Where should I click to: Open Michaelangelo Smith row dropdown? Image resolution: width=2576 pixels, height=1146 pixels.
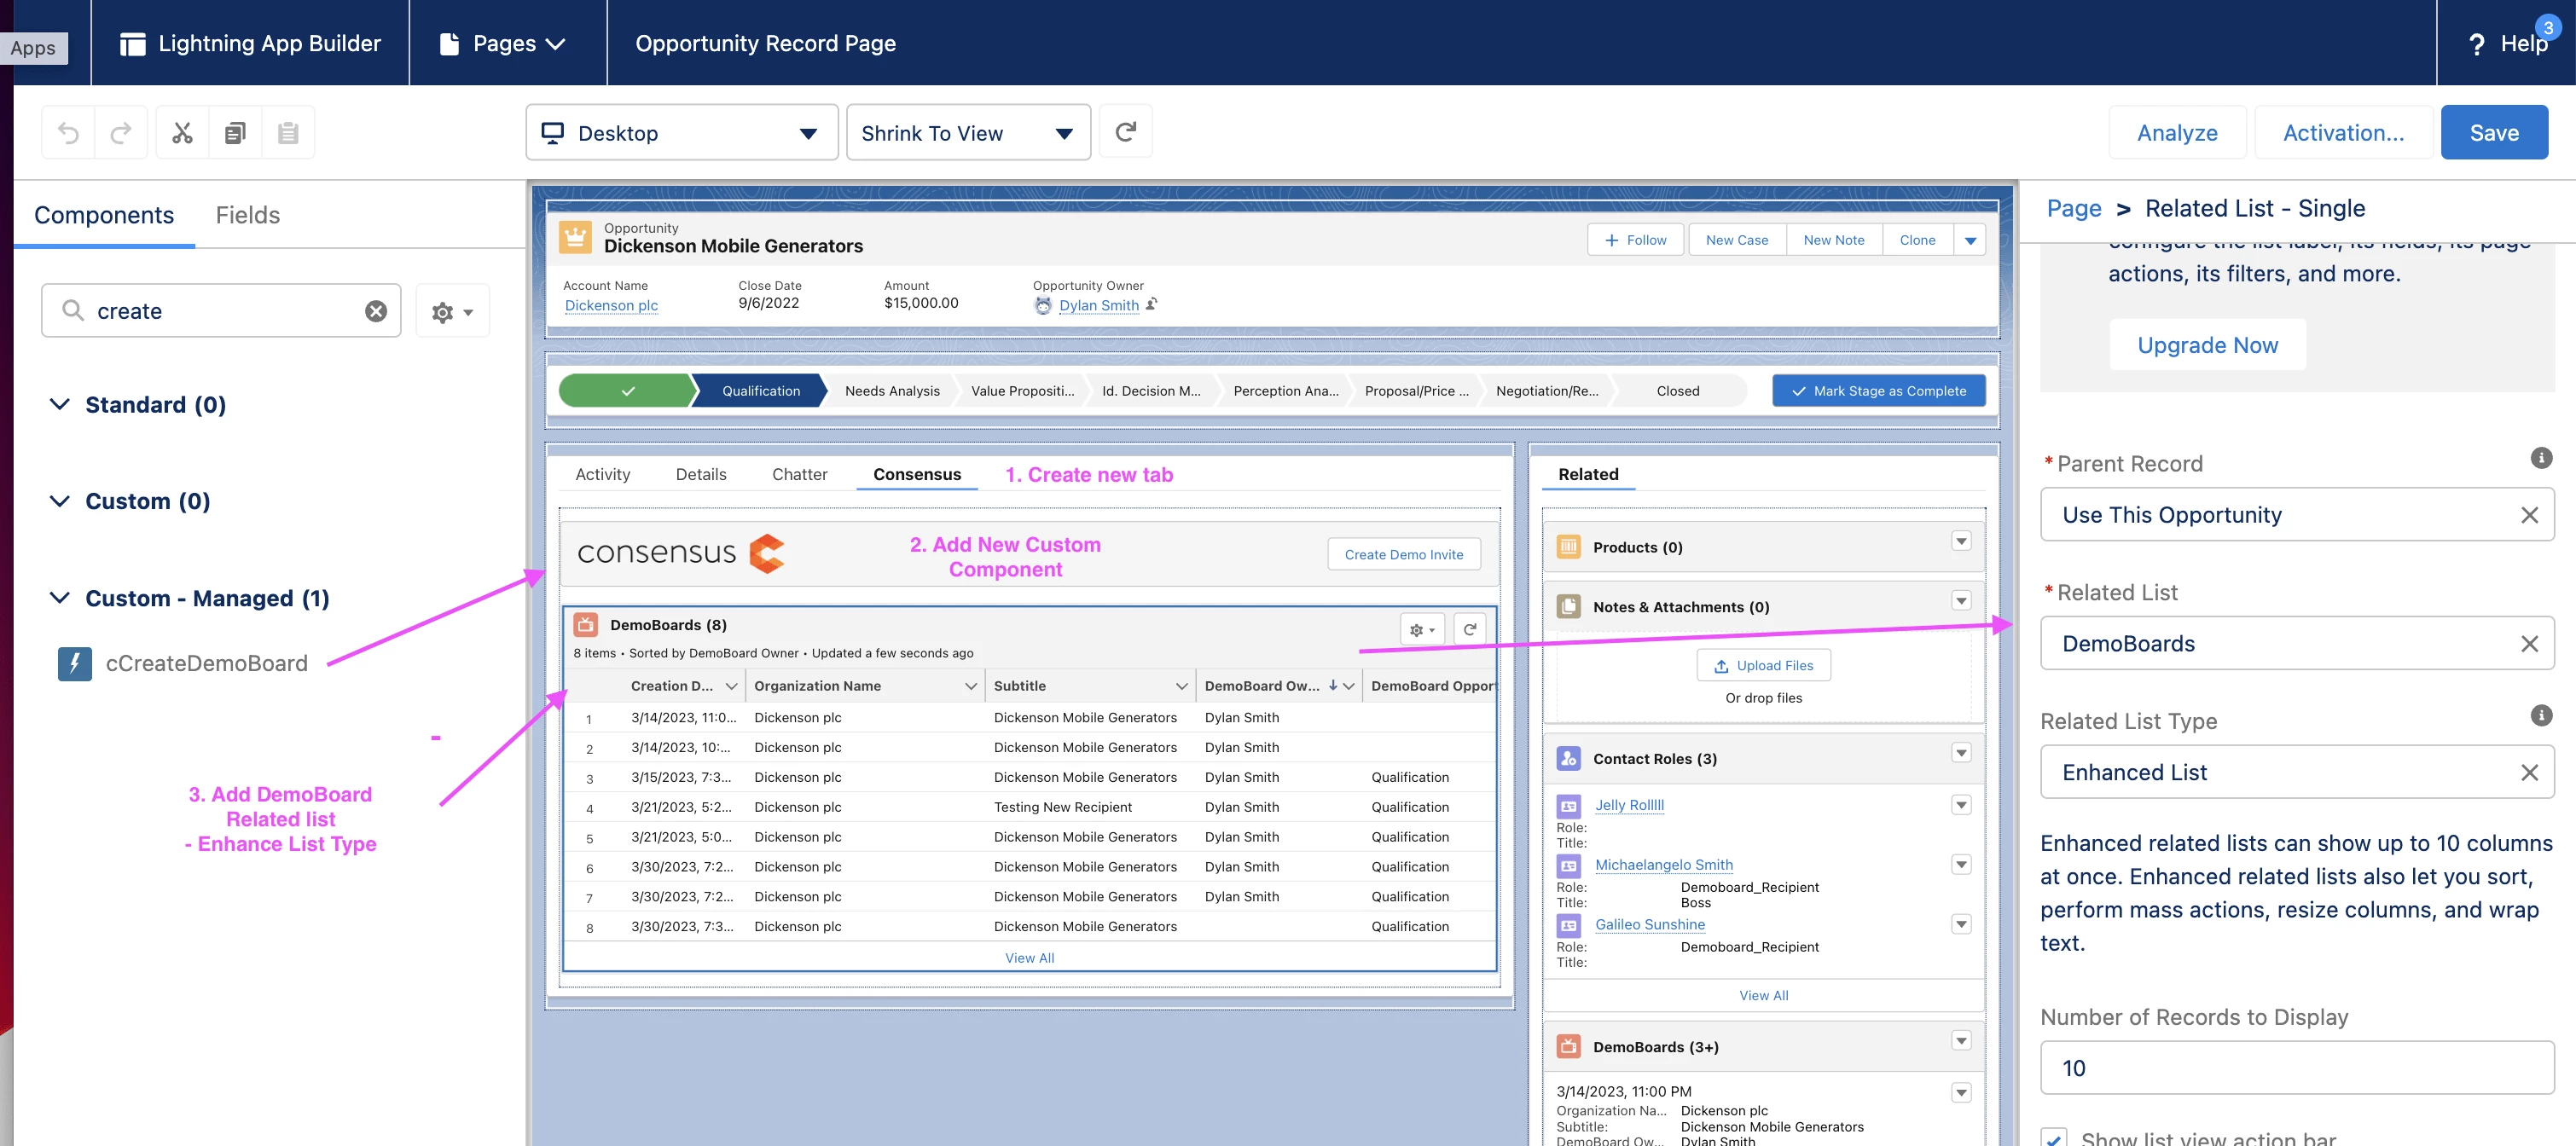(1961, 865)
